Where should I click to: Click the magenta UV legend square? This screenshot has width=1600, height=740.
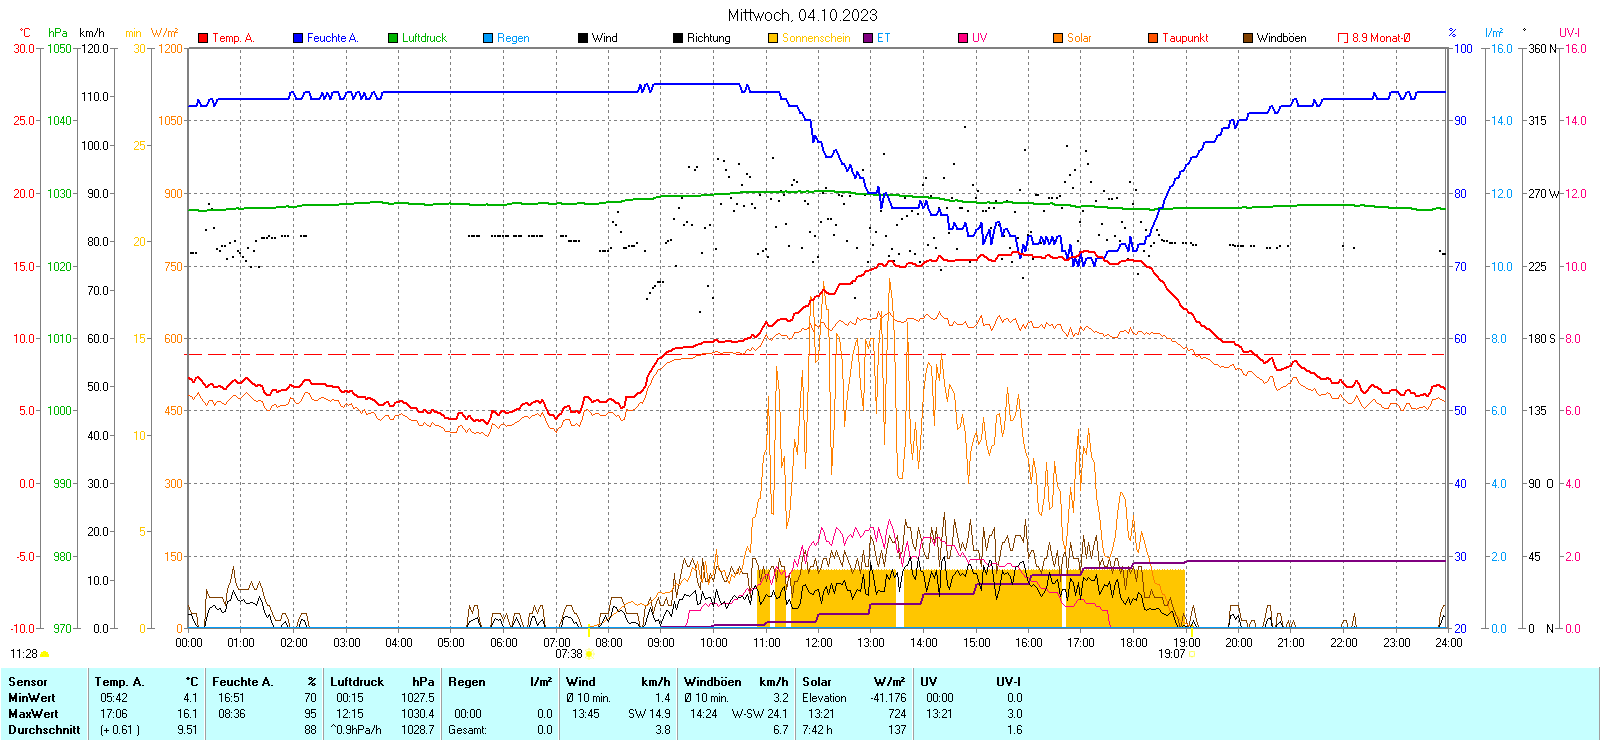pyautogui.click(x=963, y=38)
